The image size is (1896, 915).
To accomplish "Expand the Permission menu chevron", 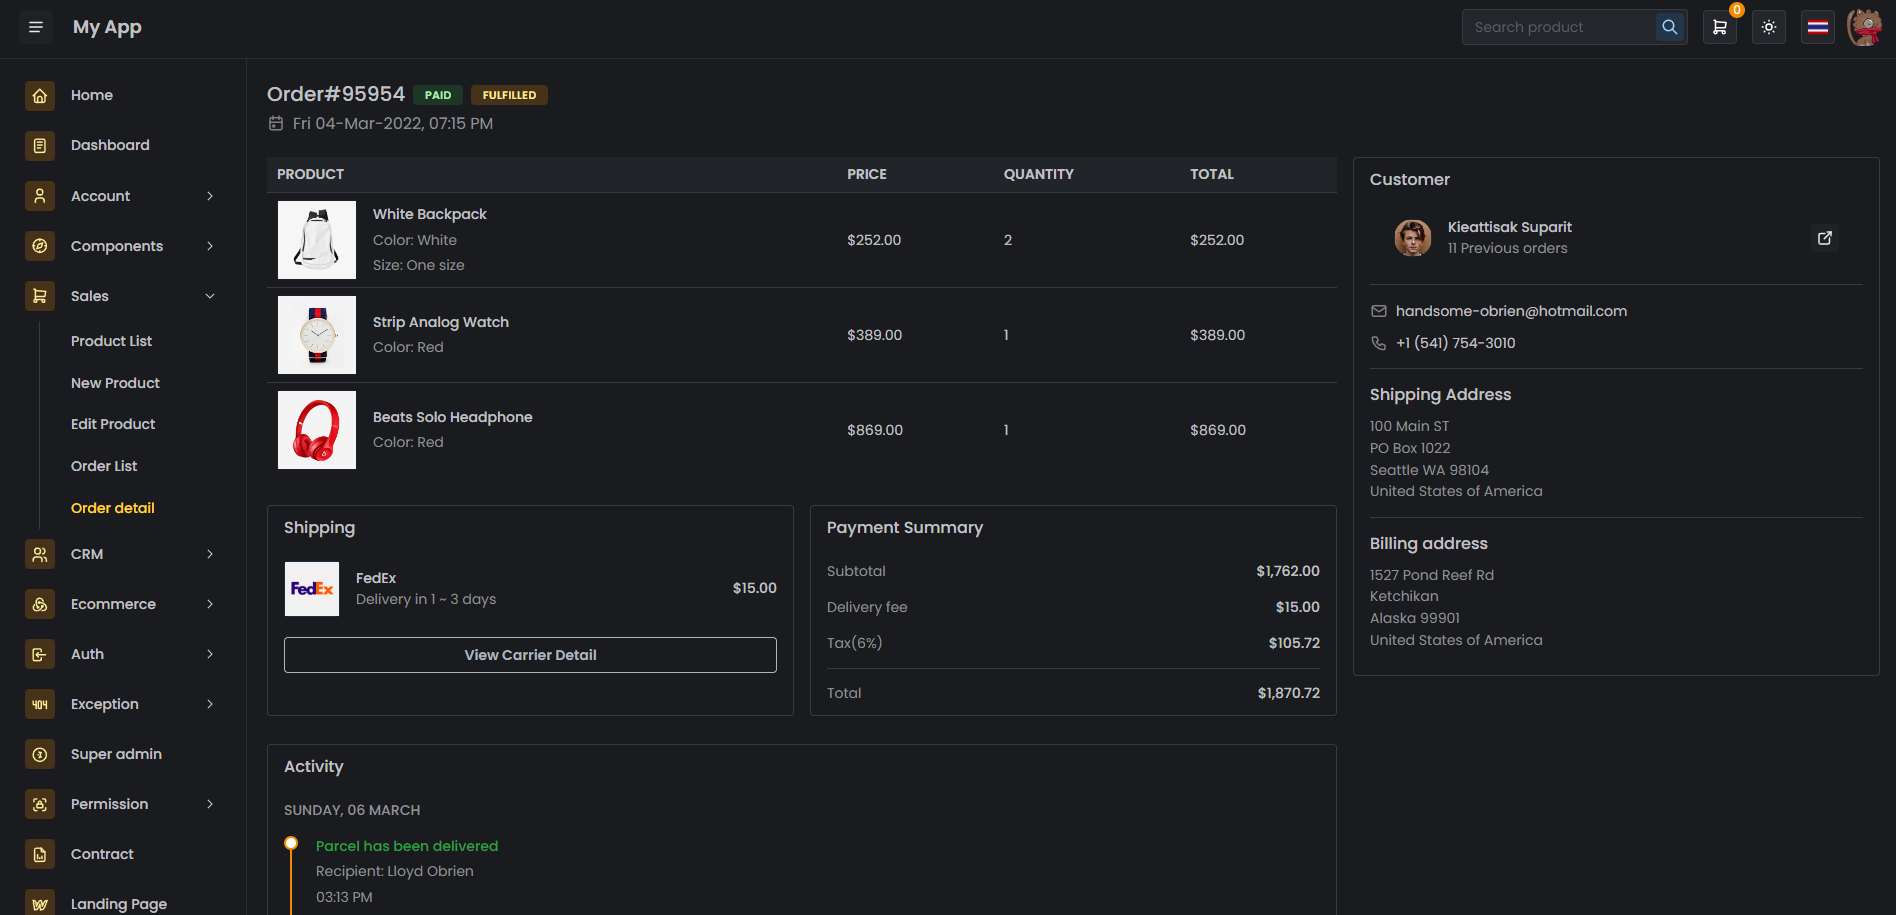I will click(x=210, y=804).
